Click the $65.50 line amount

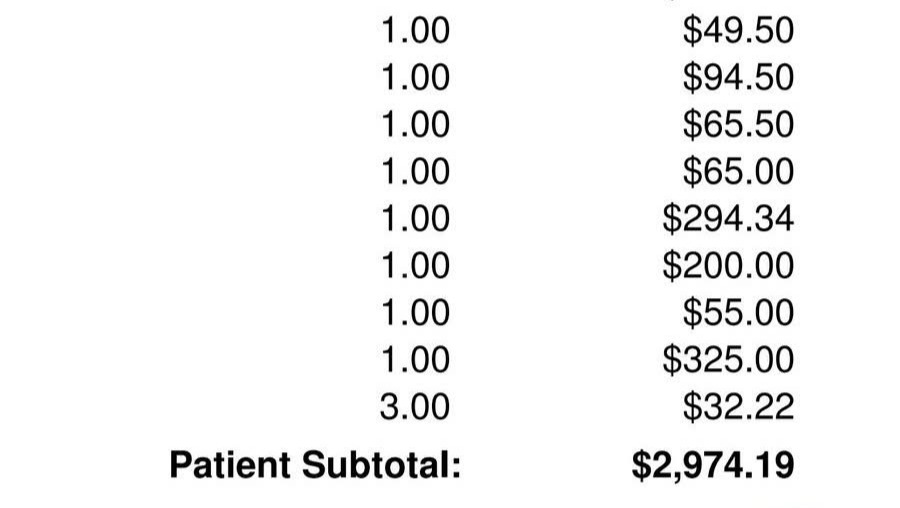coord(738,124)
